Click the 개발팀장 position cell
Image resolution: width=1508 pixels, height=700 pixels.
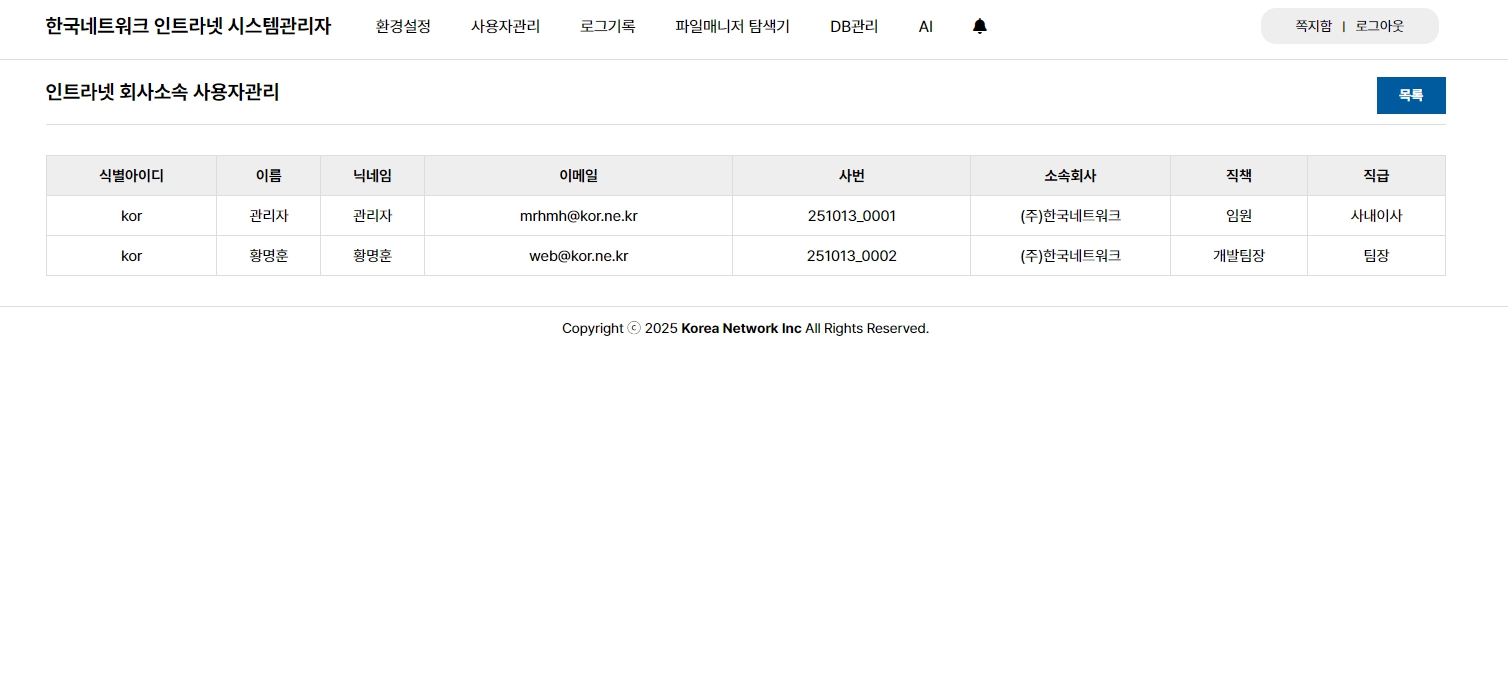1238,256
